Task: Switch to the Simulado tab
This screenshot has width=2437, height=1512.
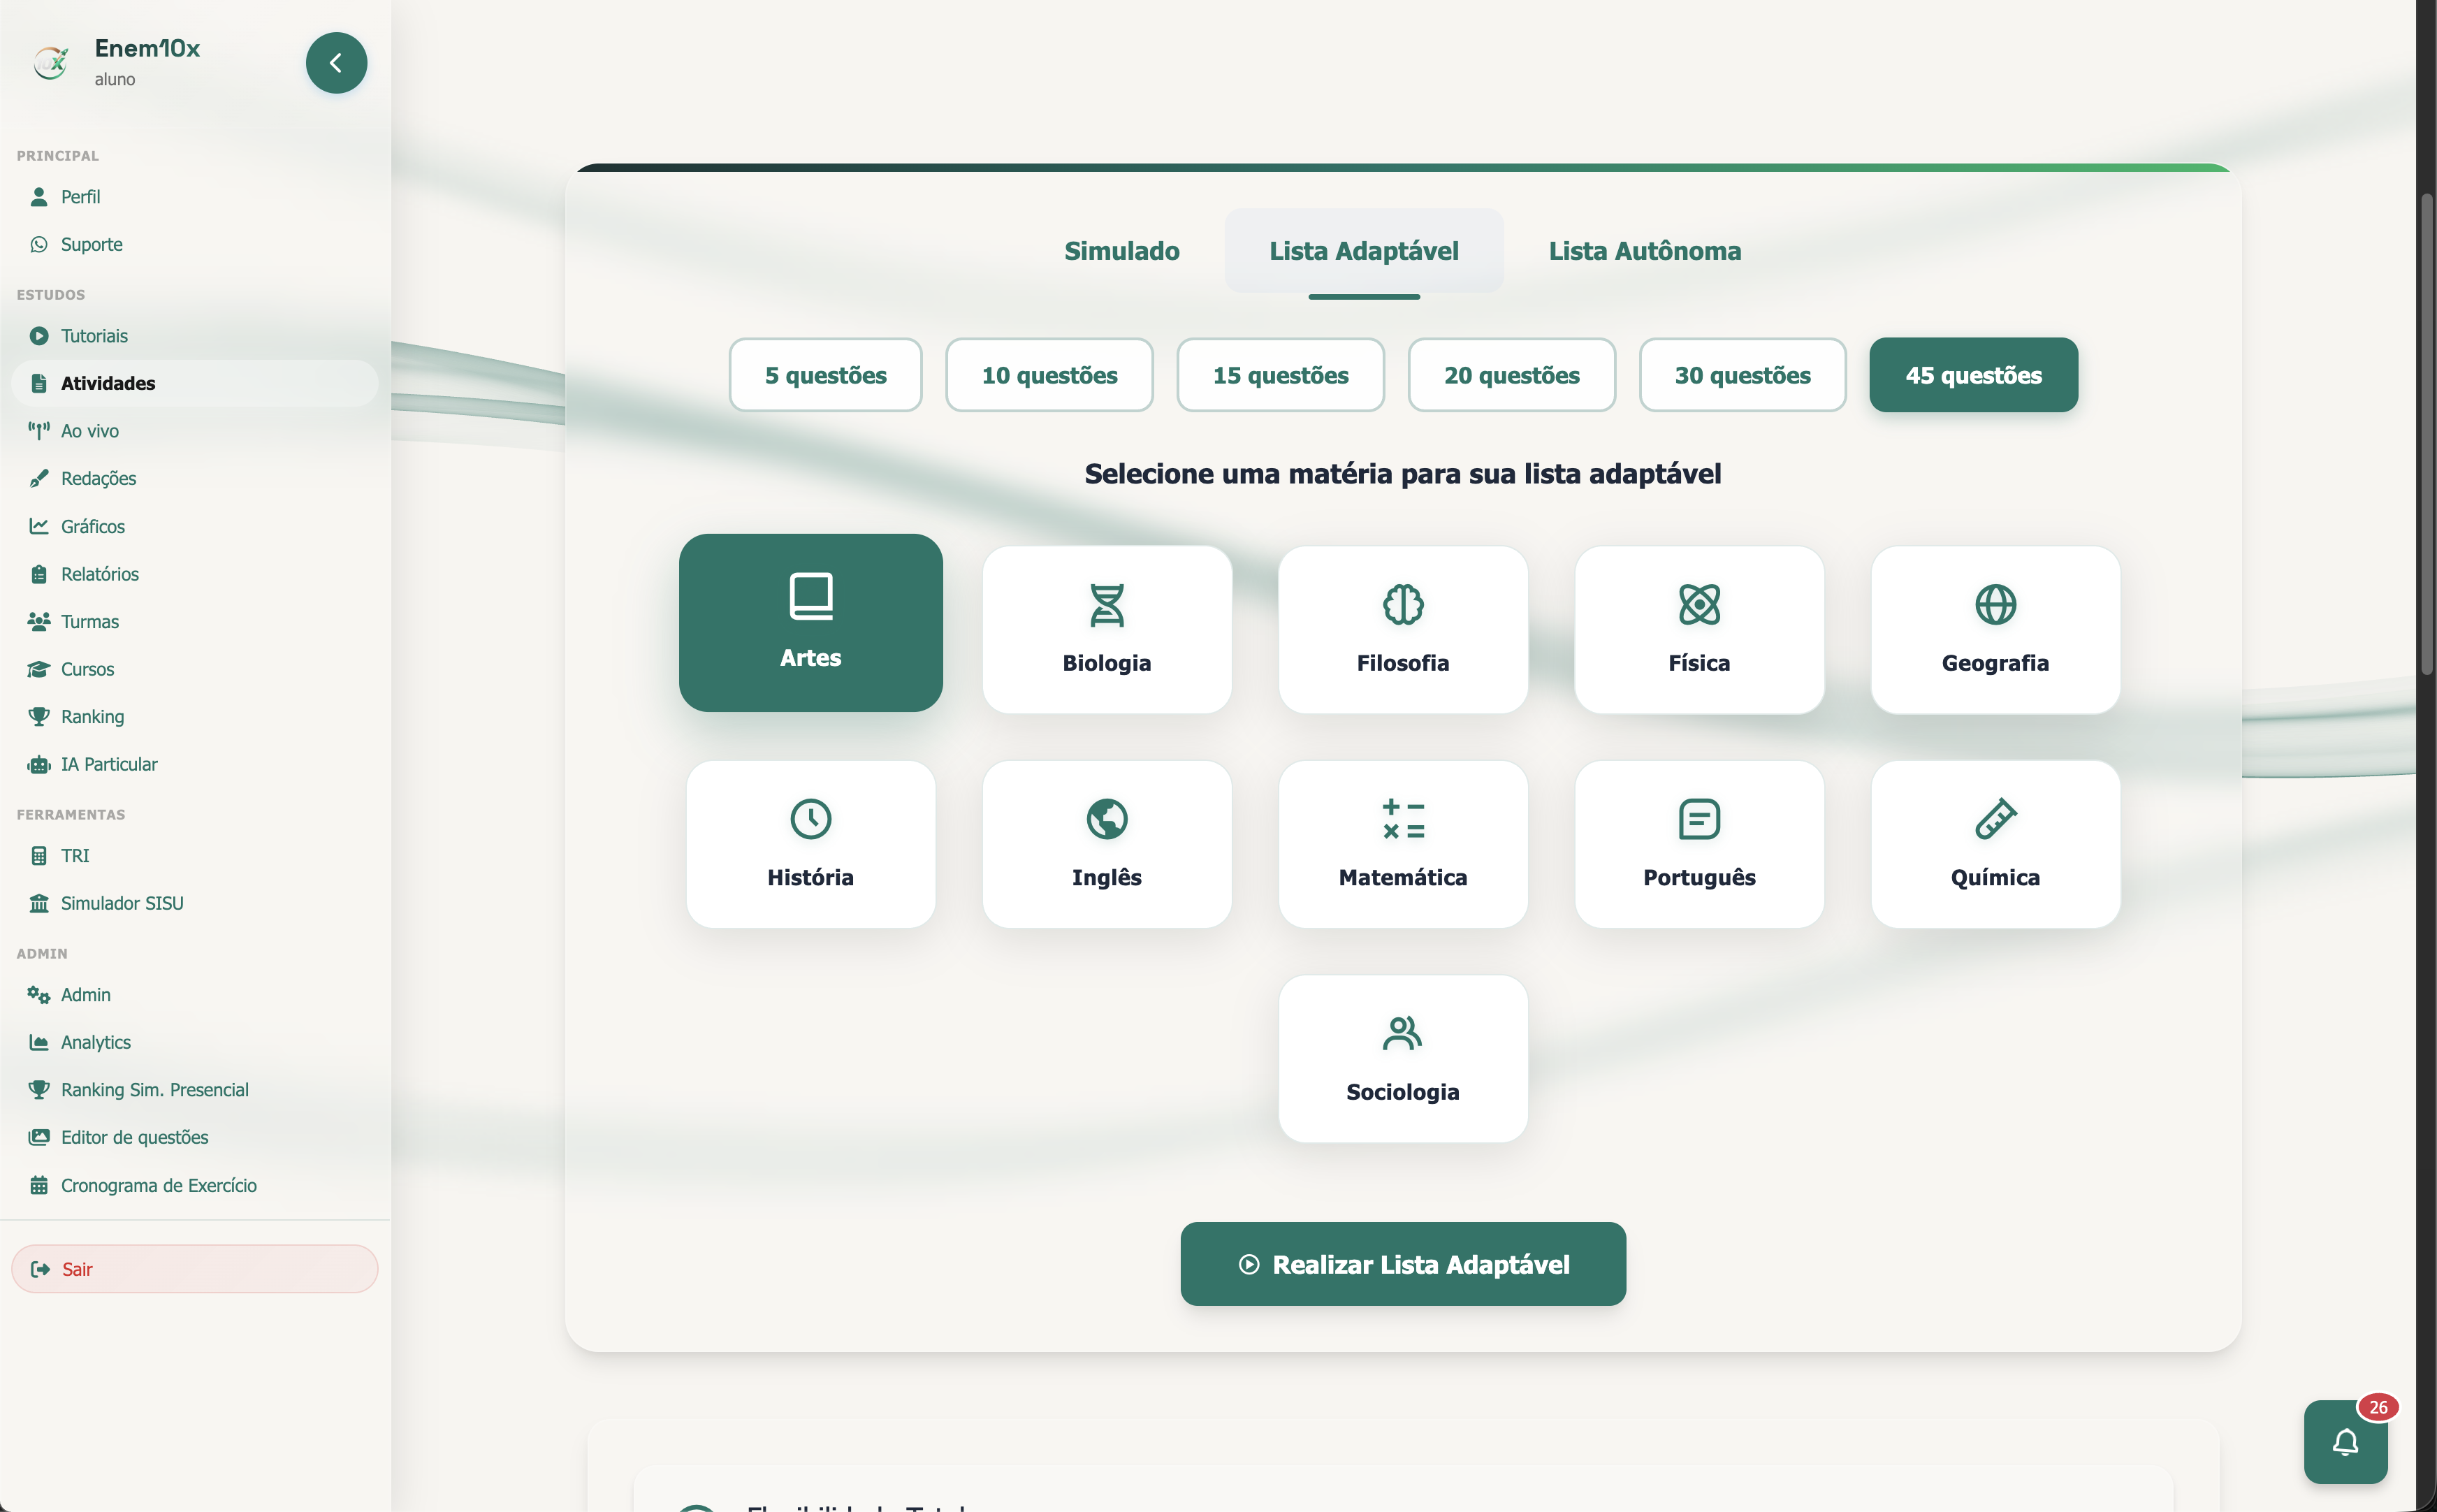Action: coord(1121,251)
